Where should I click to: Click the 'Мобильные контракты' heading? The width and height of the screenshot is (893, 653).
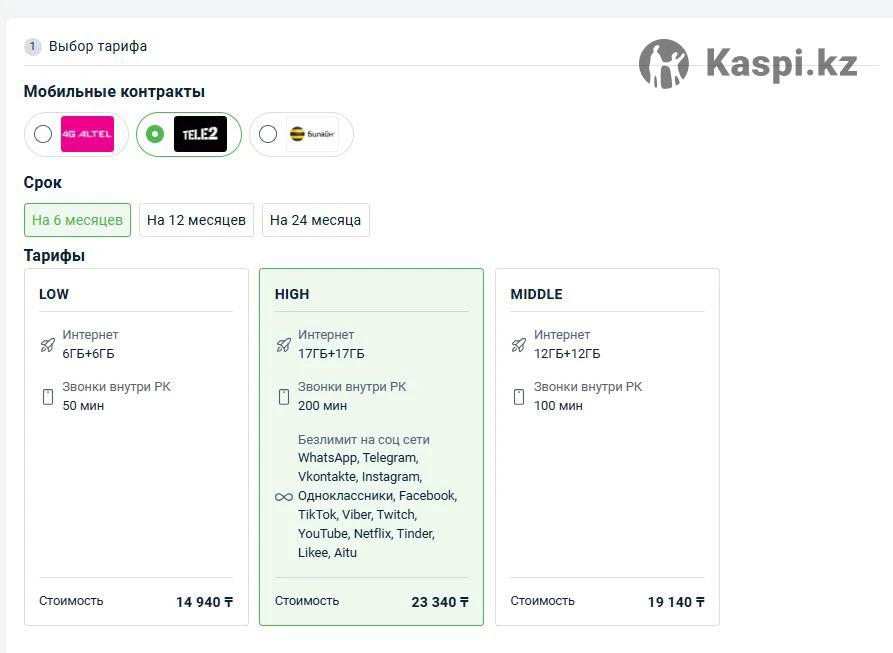click(x=114, y=92)
